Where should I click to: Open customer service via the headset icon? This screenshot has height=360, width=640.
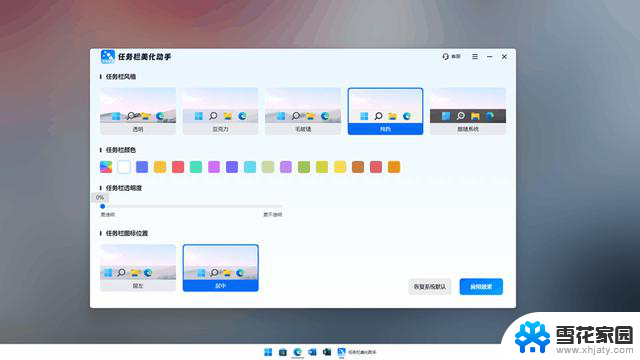[451, 57]
